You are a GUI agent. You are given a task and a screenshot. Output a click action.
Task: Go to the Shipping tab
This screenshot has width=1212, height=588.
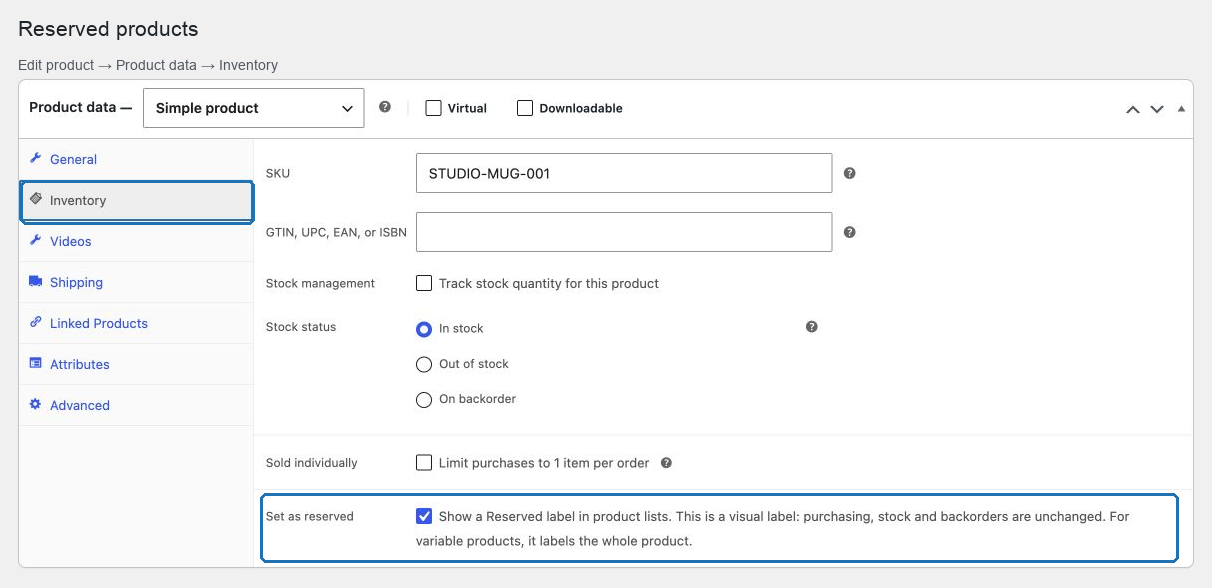(x=136, y=282)
